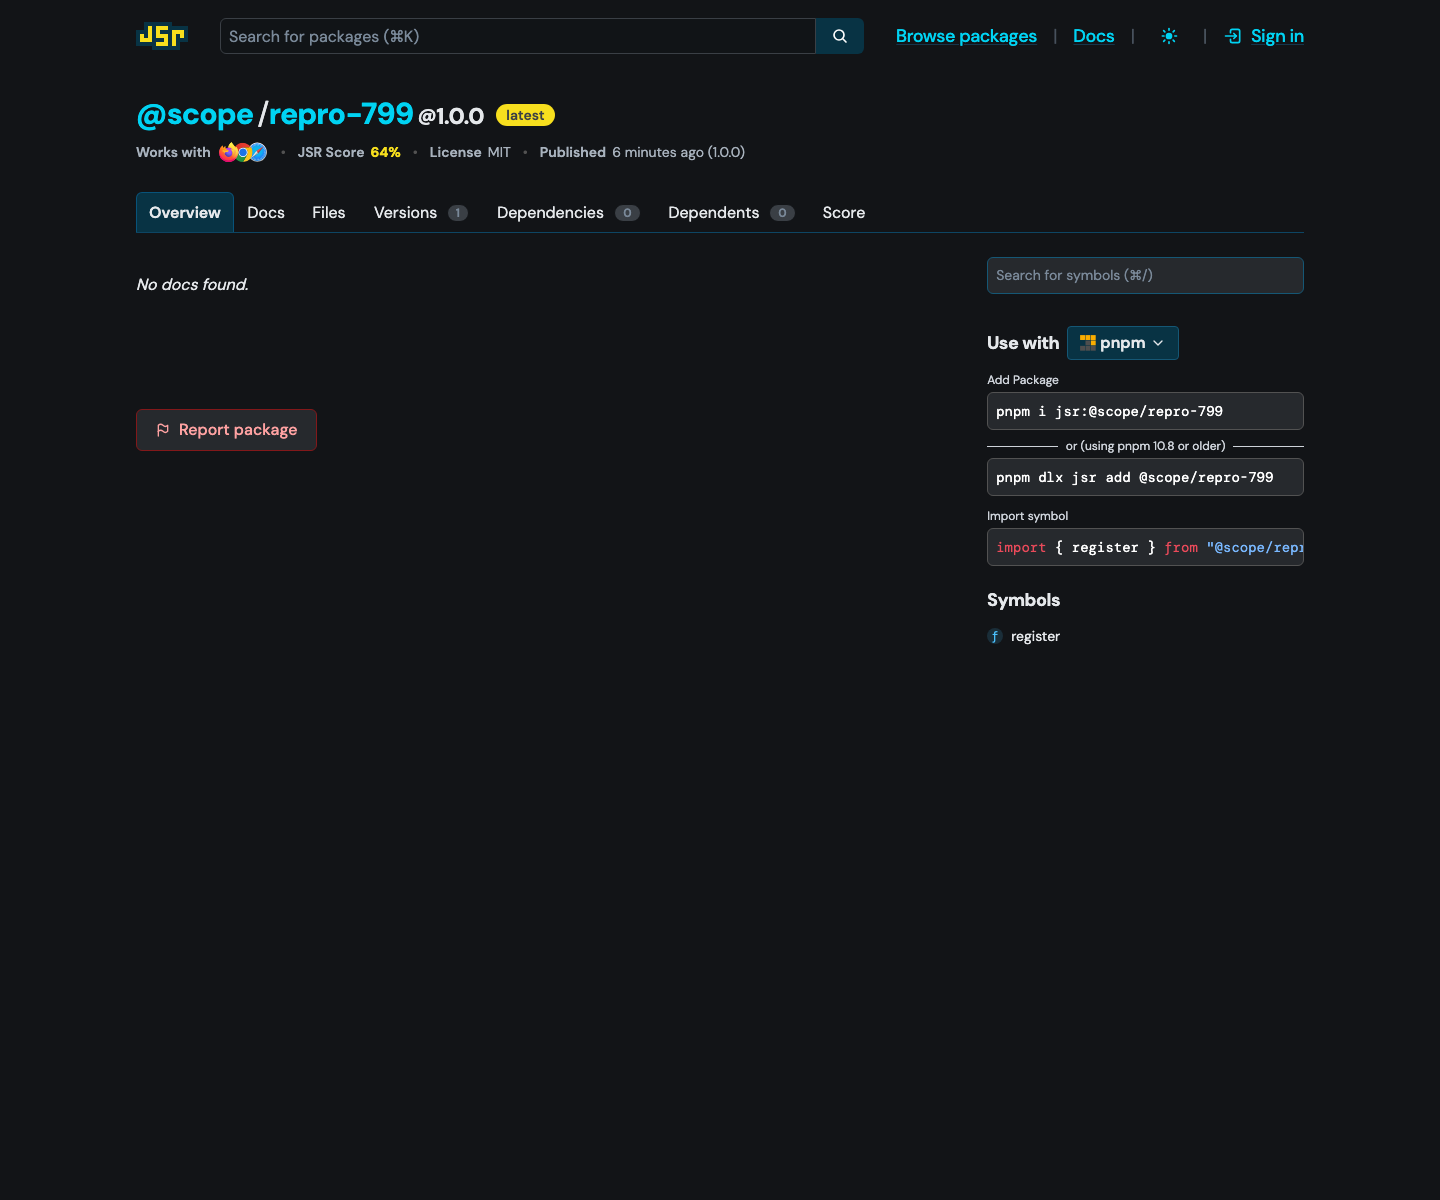Click the register symbol link
The image size is (1440, 1200).
coord(1035,636)
